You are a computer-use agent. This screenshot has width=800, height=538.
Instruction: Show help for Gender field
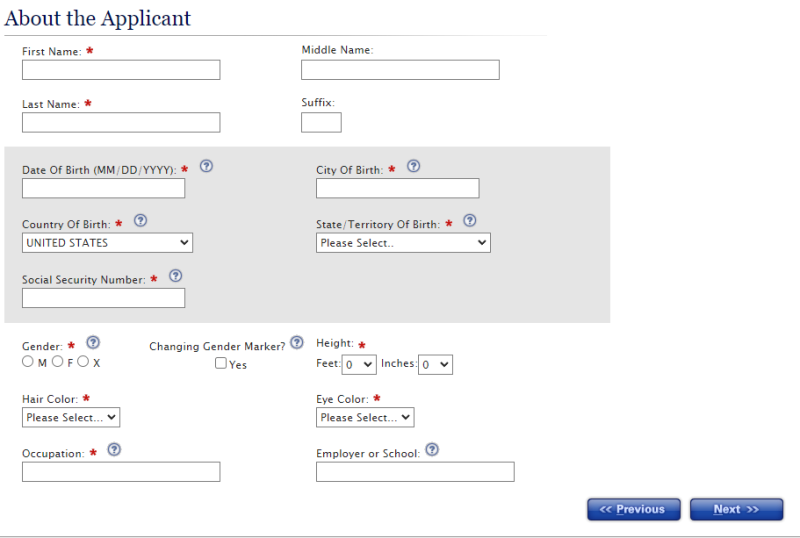(93, 342)
